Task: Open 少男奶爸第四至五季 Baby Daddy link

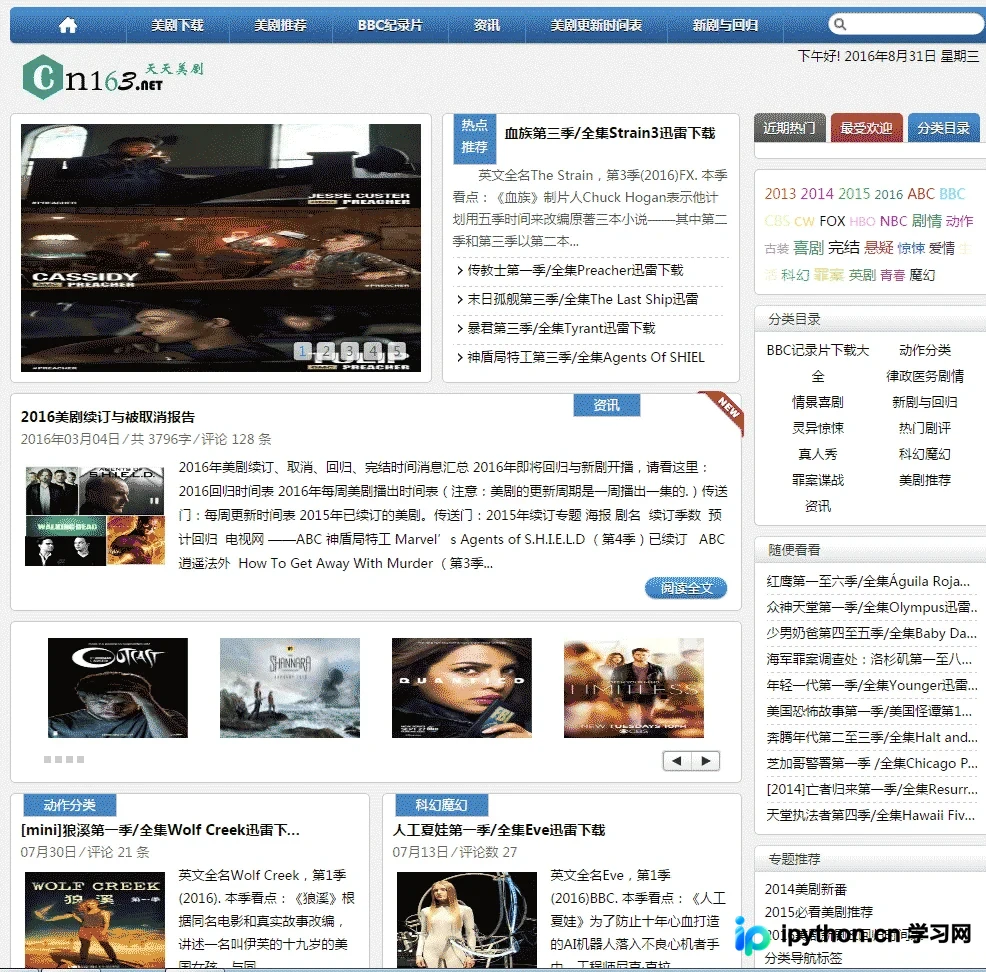Action: (872, 633)
